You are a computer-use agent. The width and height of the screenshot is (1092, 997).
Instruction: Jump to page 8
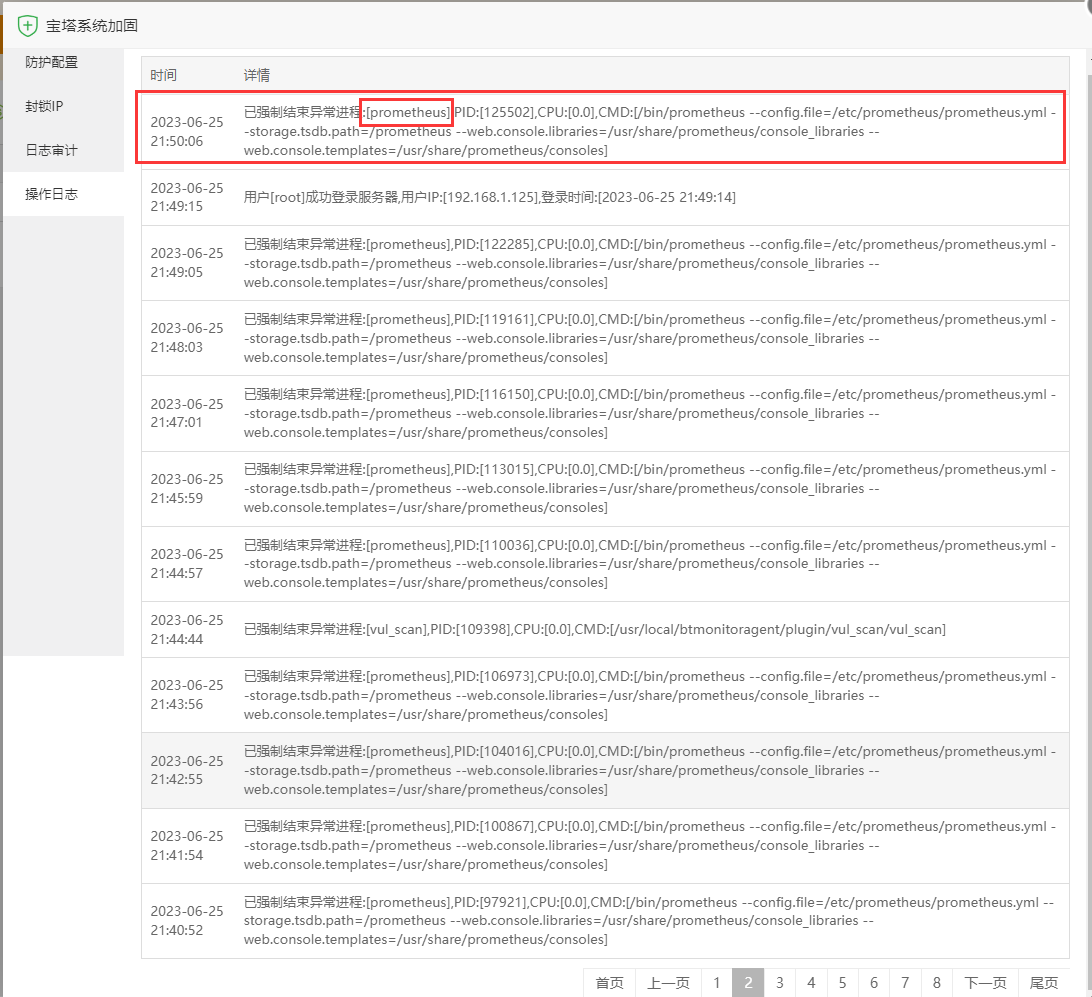pyautogui.click(x=936, y=983)
